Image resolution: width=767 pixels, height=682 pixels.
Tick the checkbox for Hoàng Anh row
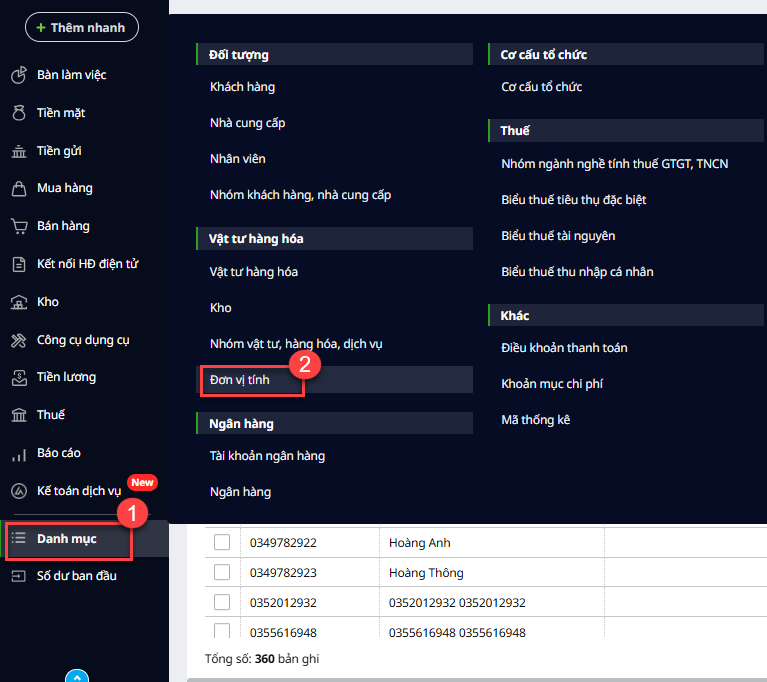(222, 543)
